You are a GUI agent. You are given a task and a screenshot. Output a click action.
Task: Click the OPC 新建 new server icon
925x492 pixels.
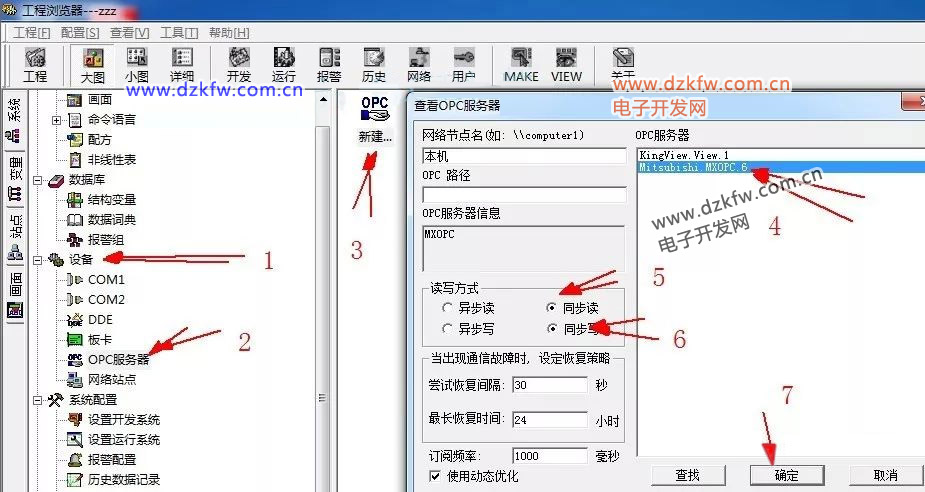pyautogui.click(x=375, y=120)
